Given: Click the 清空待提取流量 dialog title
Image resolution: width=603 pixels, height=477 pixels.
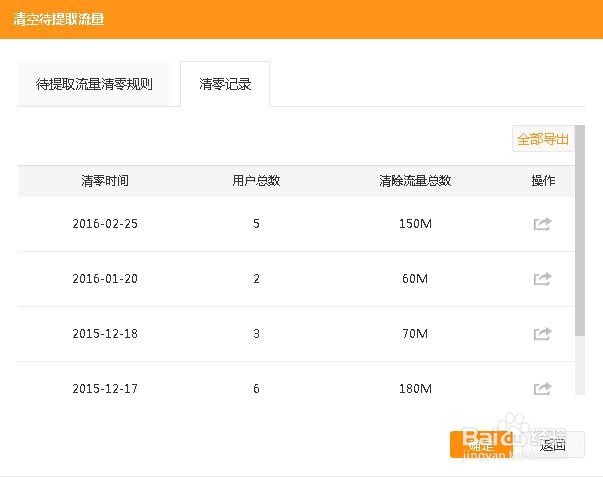Looking at the screenshot, I should 58,19.
